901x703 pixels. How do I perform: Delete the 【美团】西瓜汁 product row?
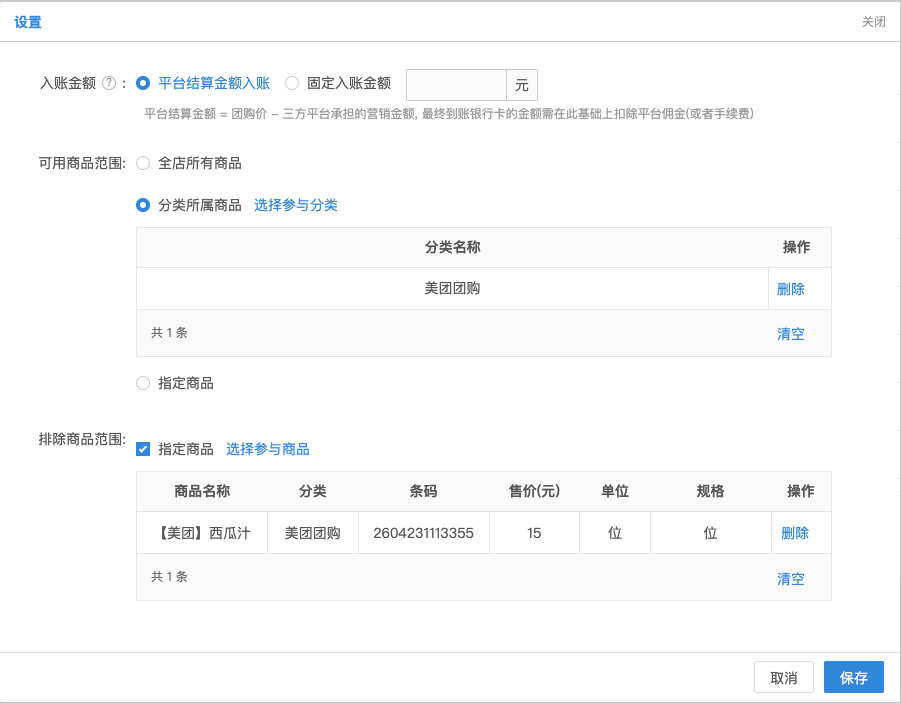[x=795, y=533]
